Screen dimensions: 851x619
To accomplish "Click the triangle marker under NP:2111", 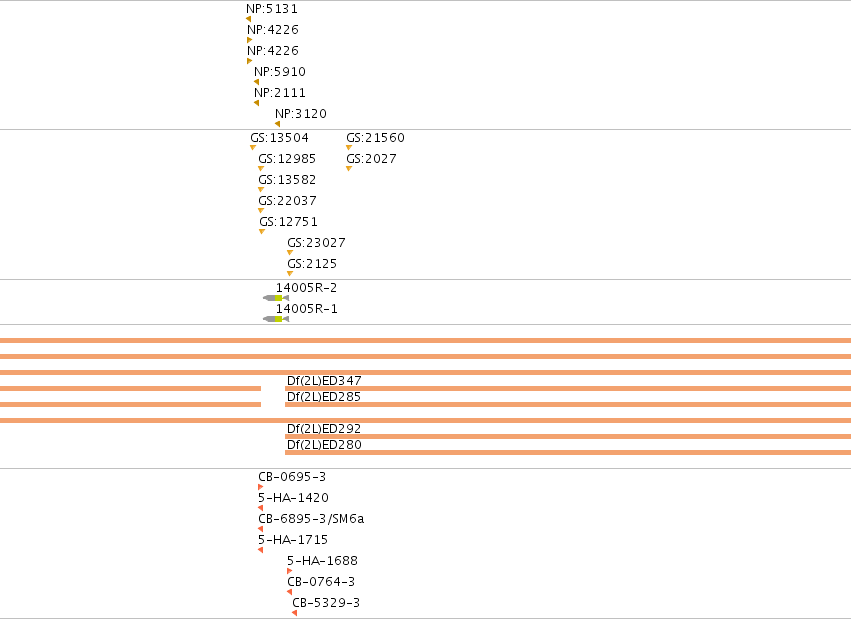I will click(256, 103).
